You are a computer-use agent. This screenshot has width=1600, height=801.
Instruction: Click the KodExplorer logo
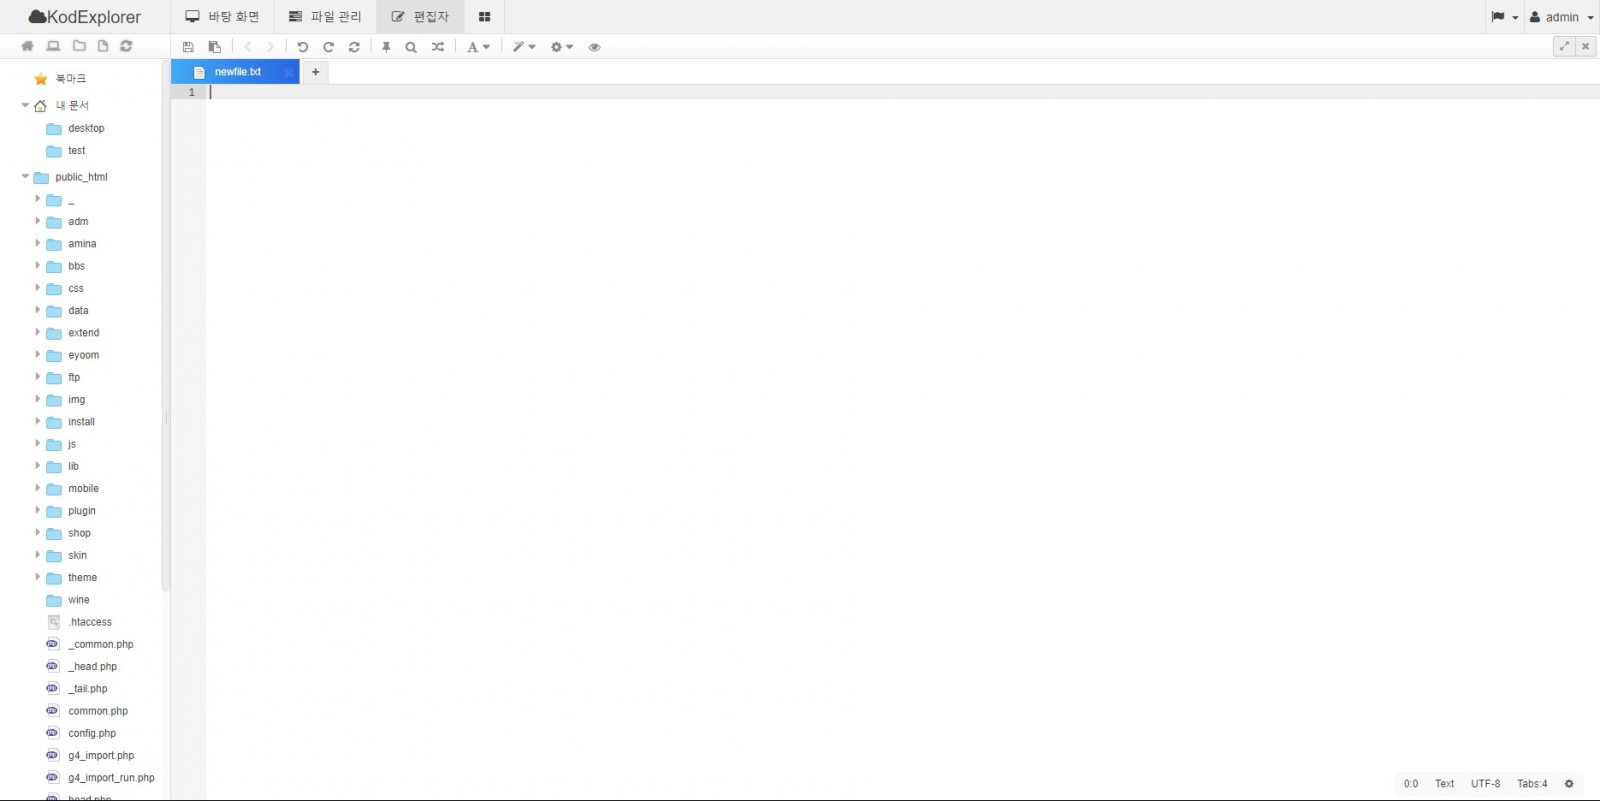click(85, 17)
